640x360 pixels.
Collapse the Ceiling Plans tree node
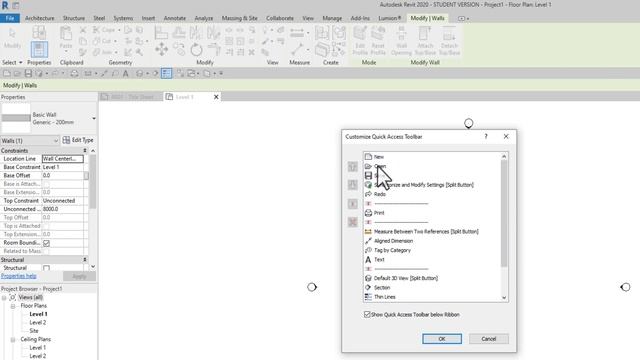(x=13, y=339)
